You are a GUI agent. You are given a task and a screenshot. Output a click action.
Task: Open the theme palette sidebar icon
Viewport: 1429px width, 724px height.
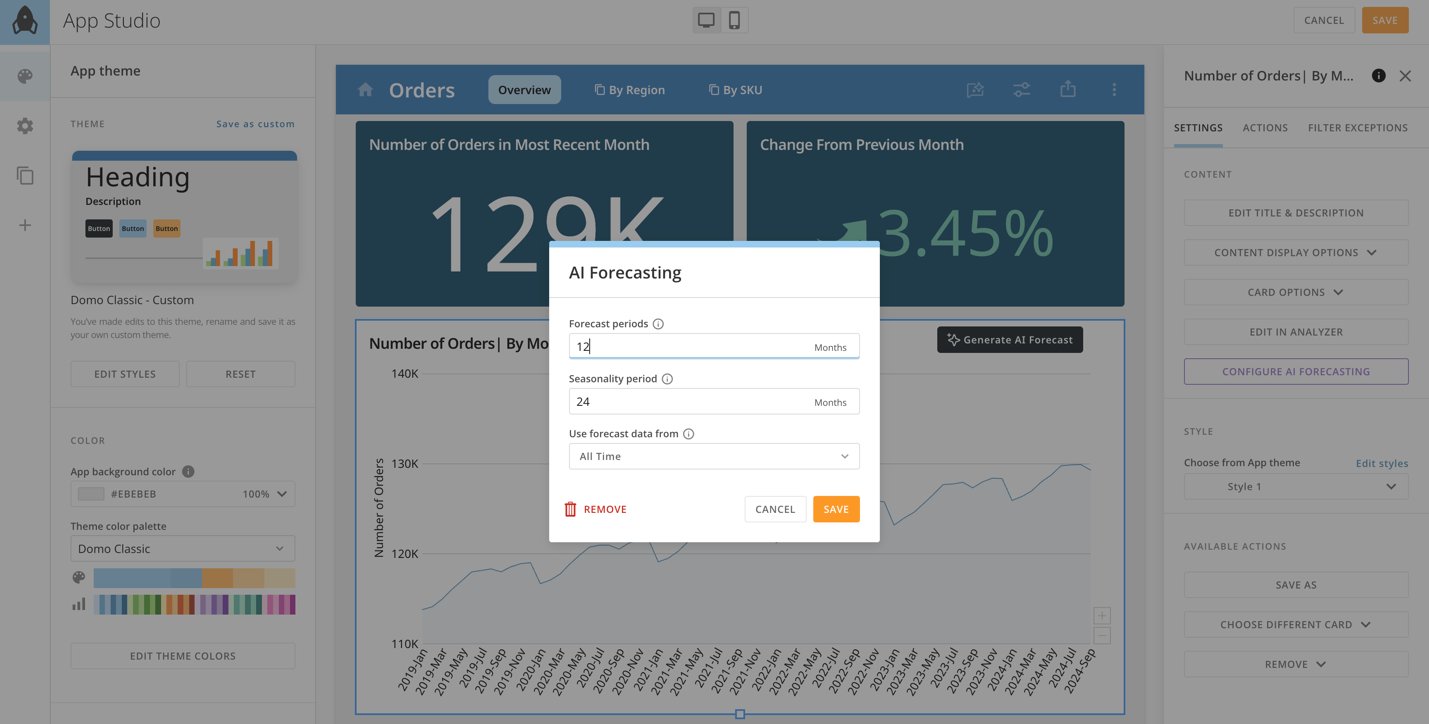(x=25, y=76)
